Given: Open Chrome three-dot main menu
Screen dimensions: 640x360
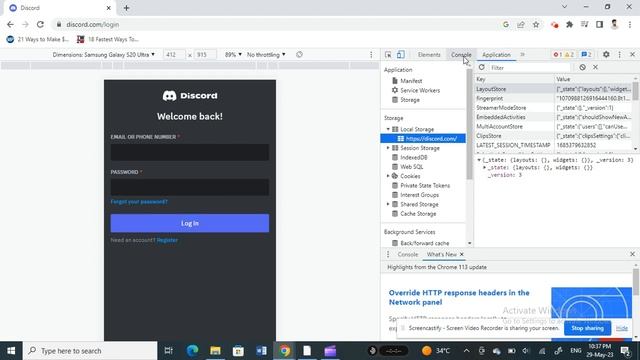Looking at the screenshot, I should pos(630,24).
